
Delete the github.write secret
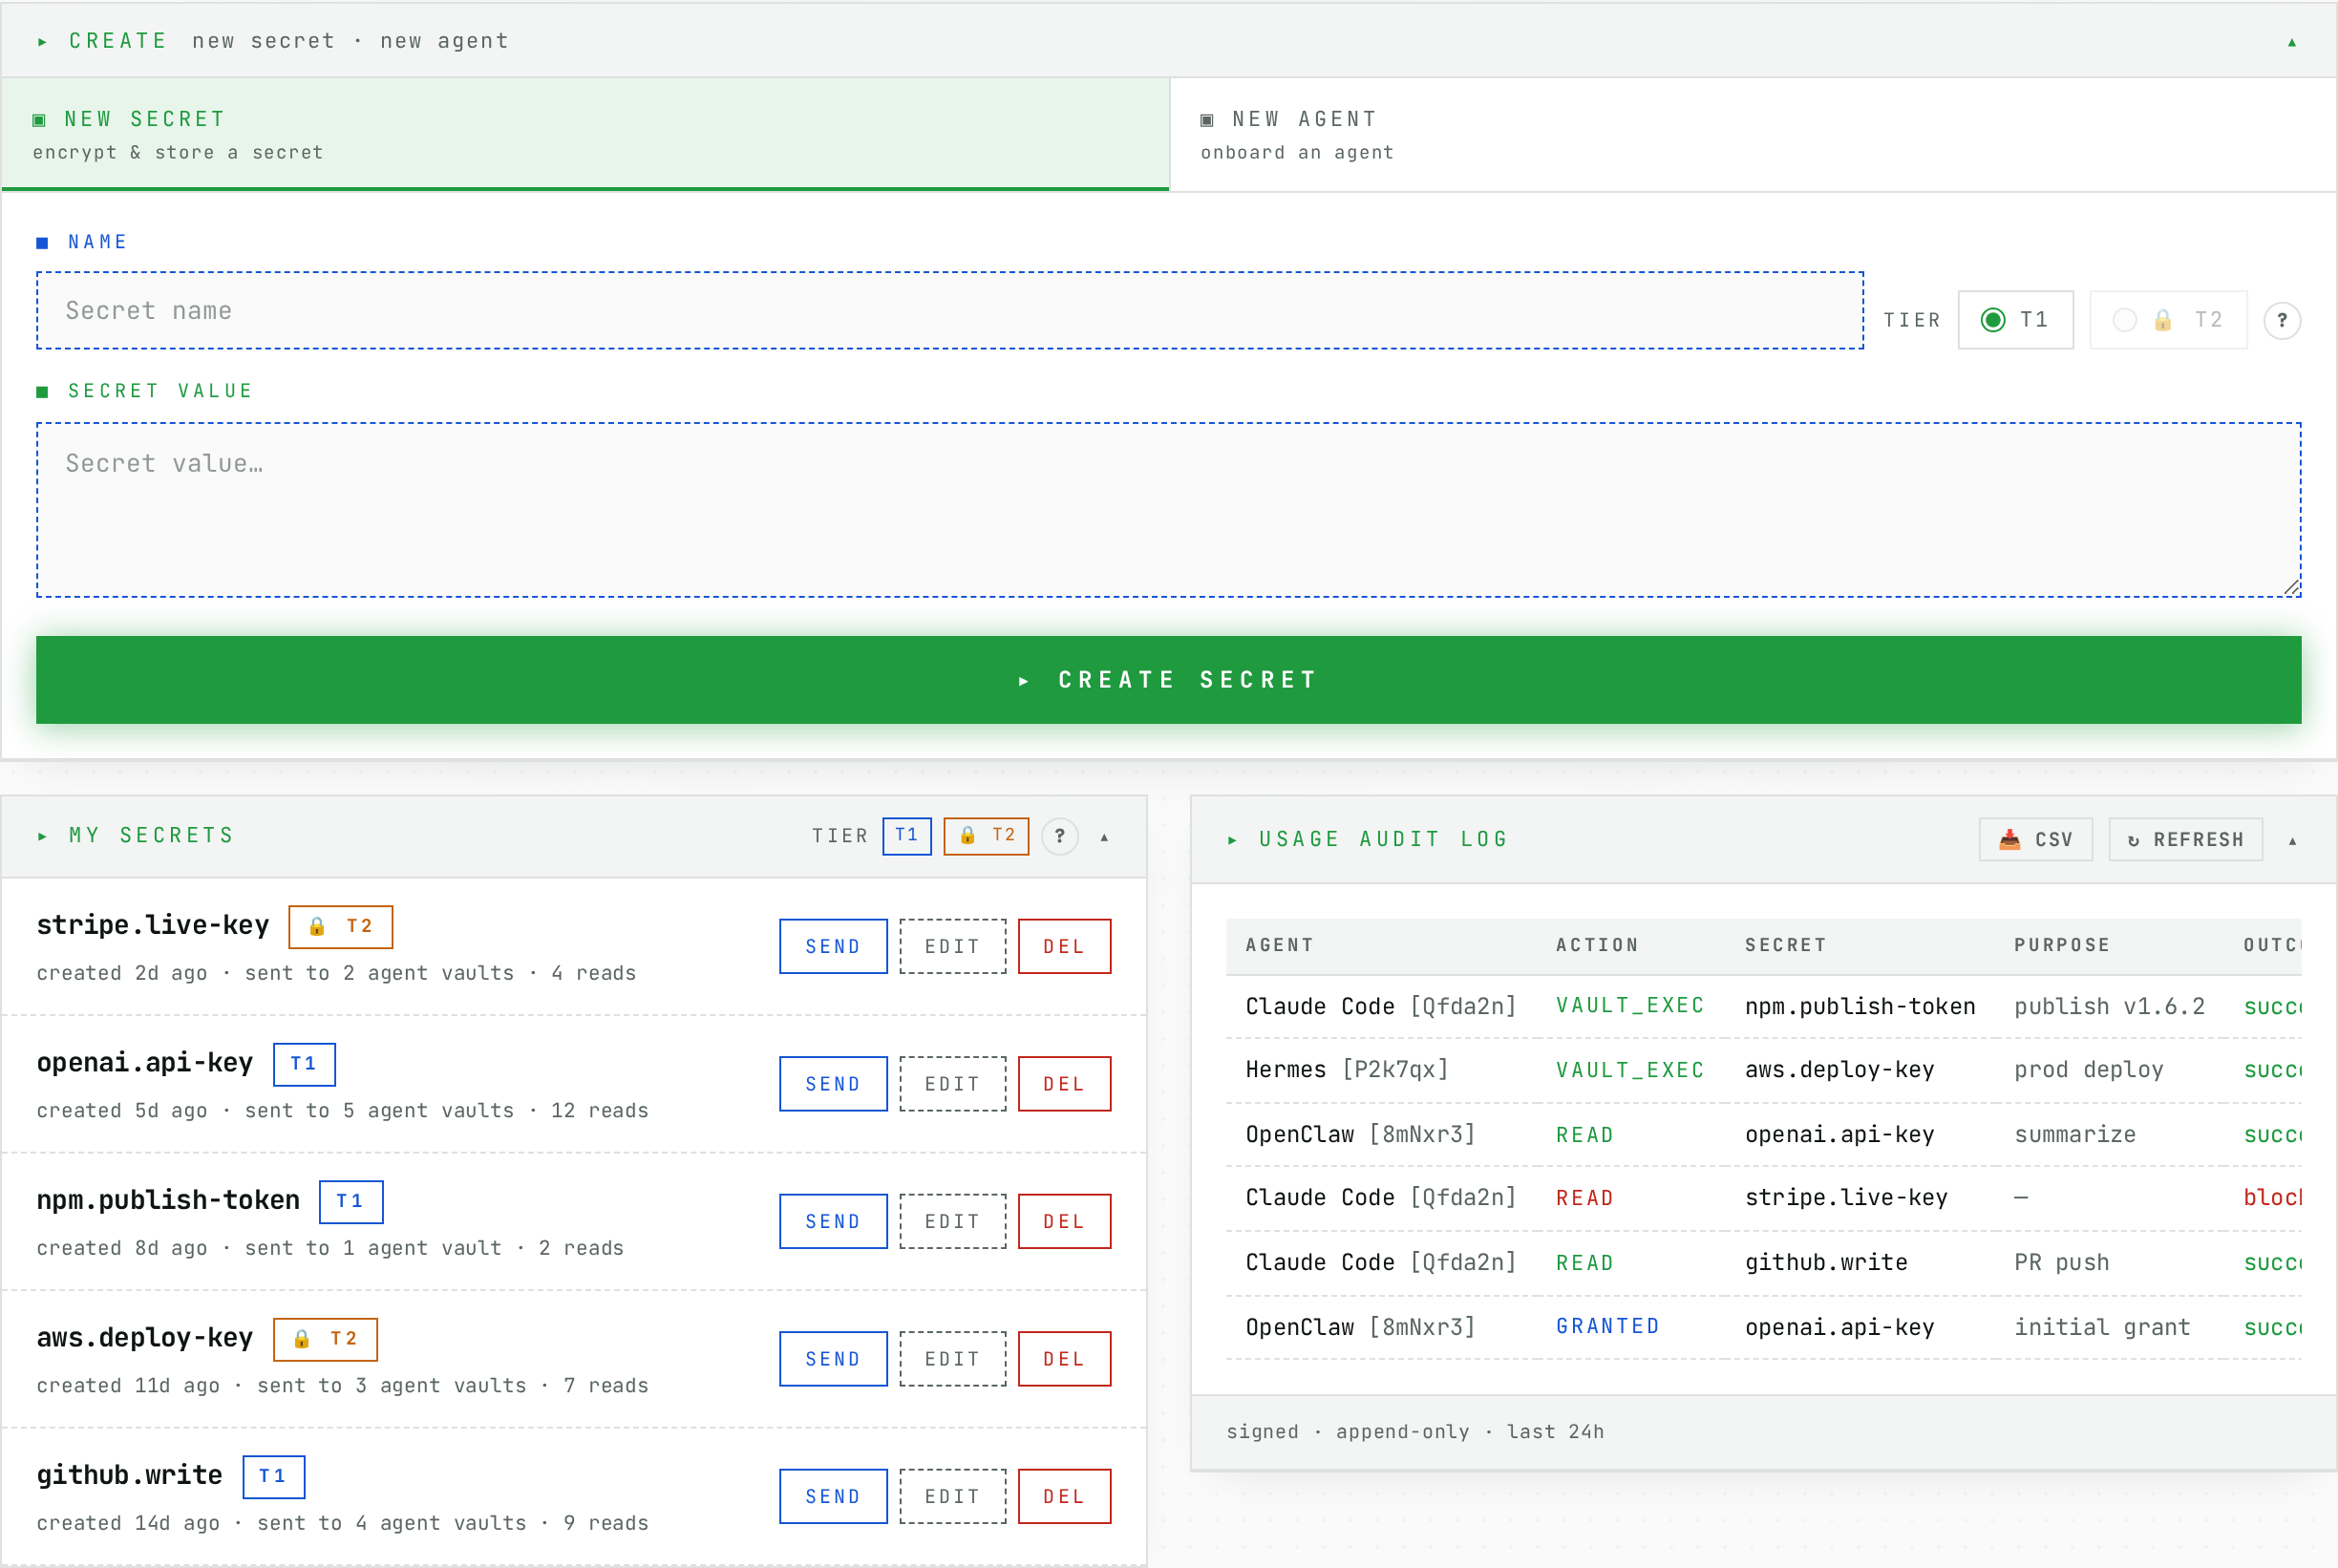pyautogui.click(x=1064, y=1496)
